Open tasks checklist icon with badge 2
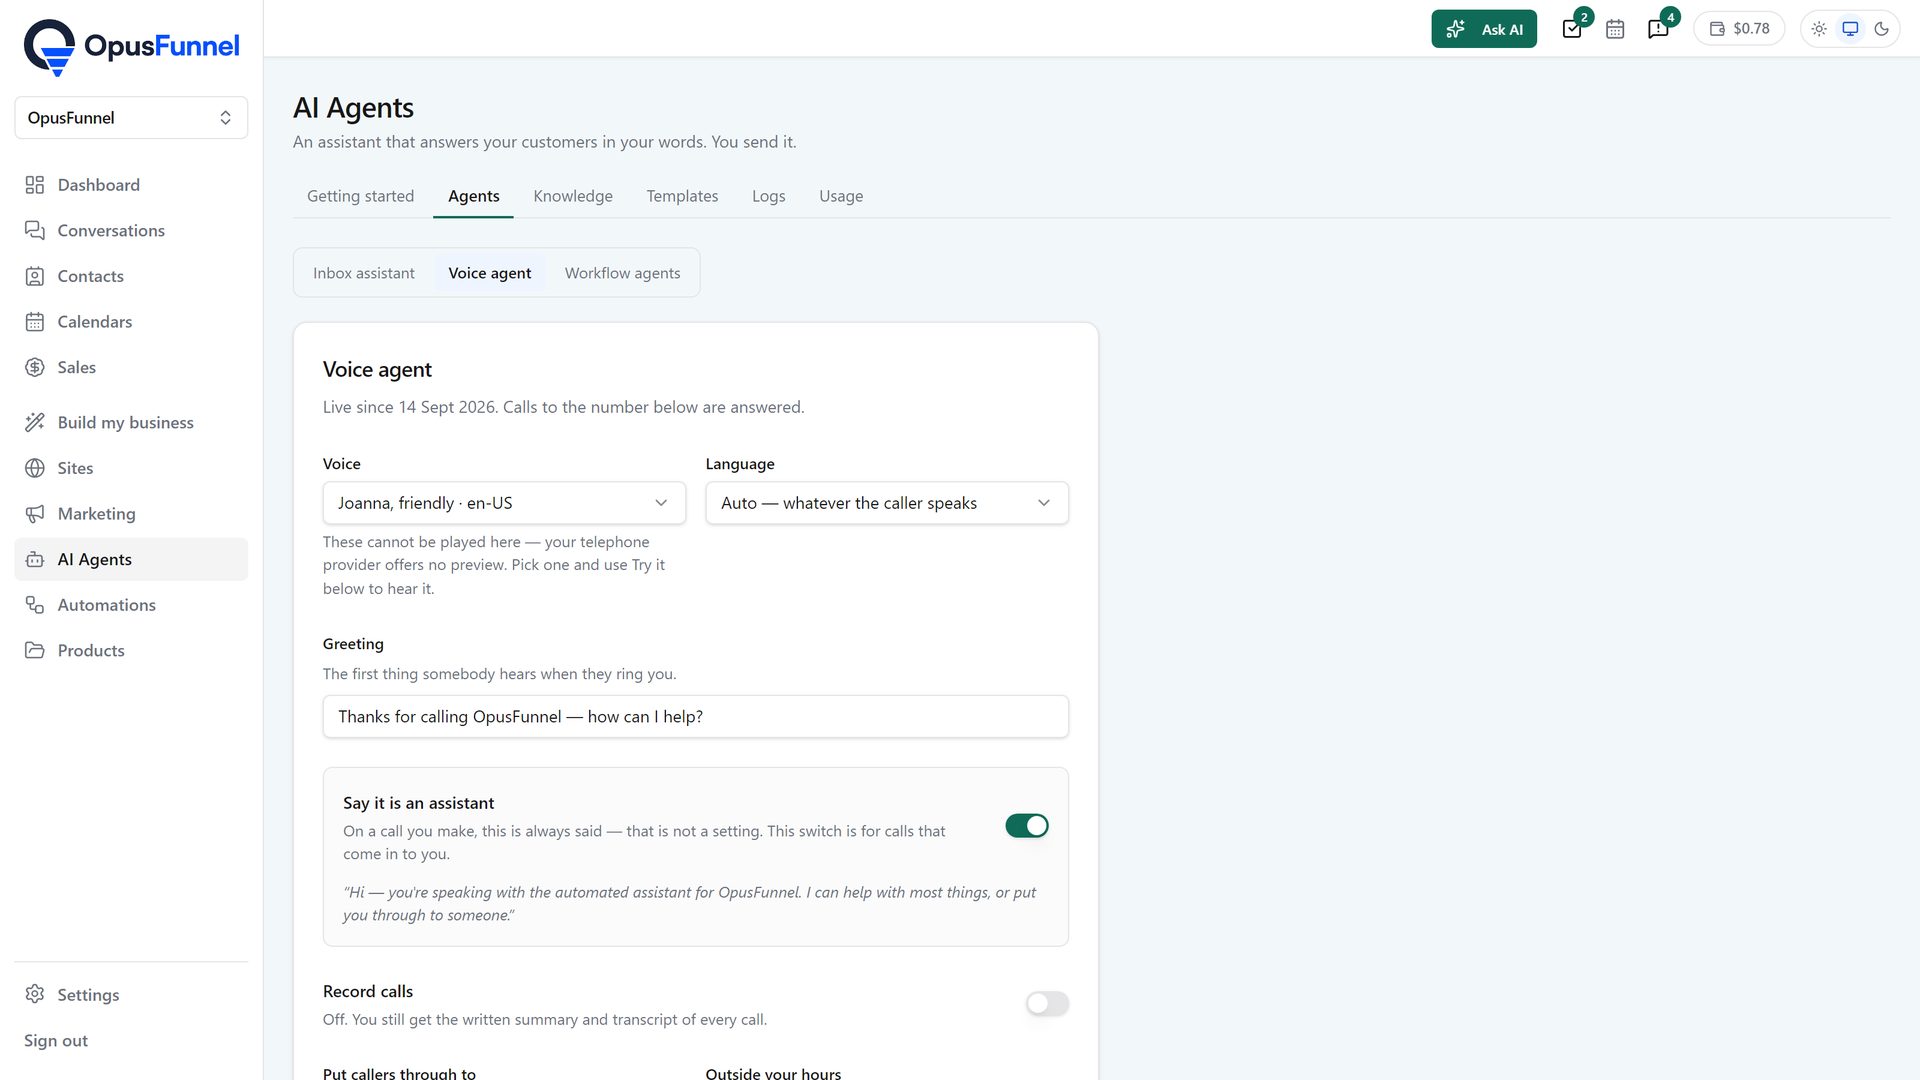The height and width of the screenshot is (1080, 1920). click(x=1572, y=29)
